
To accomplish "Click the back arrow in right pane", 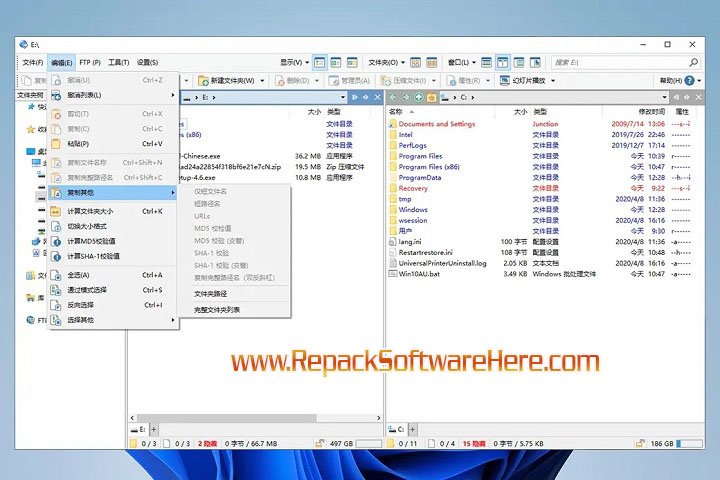I will pyautogui.click(x=393, y=97).
